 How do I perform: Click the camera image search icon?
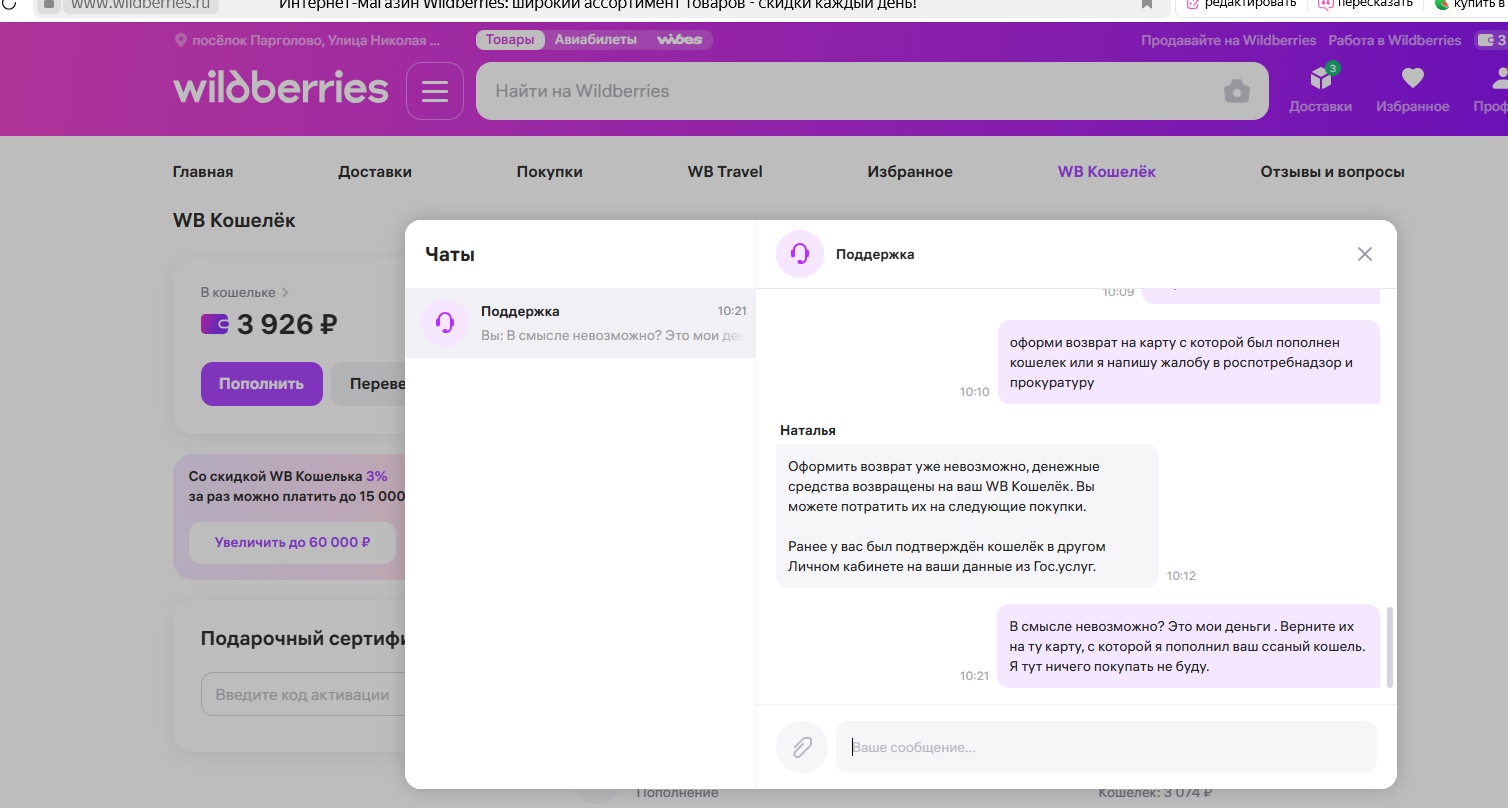[1237, 91]
